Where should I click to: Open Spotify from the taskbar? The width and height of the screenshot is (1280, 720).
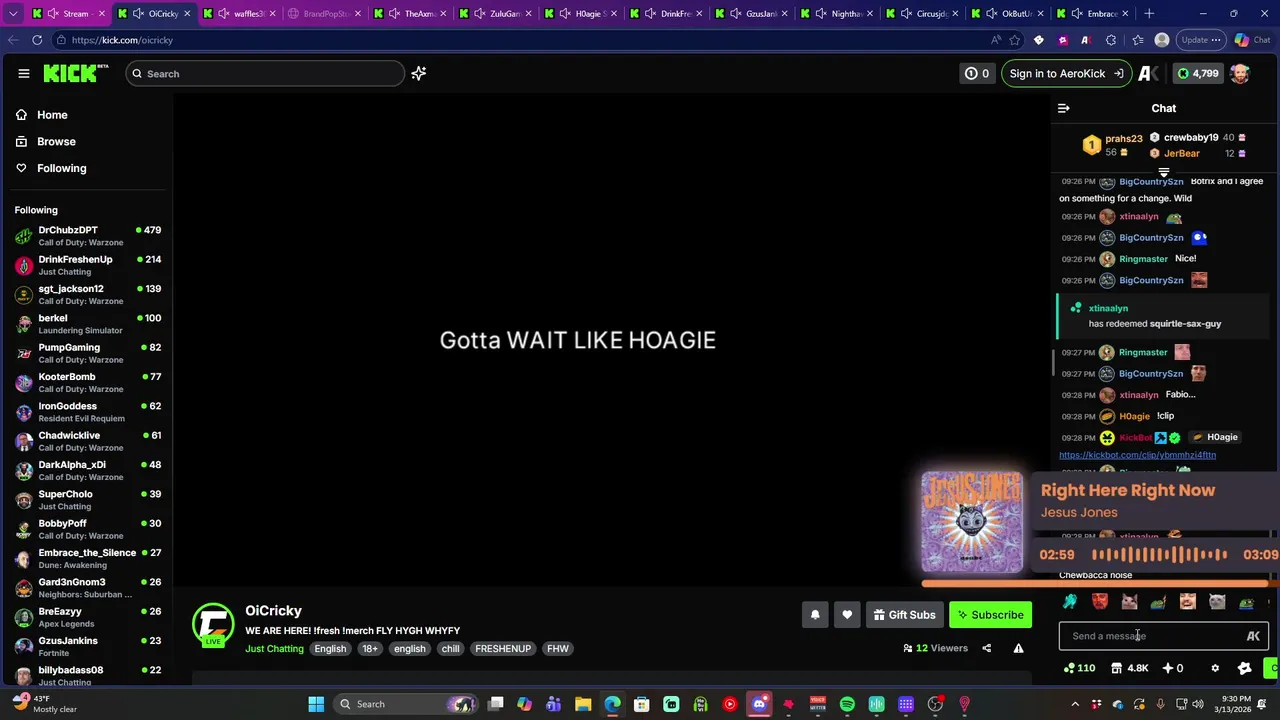[x=847, y=704]
